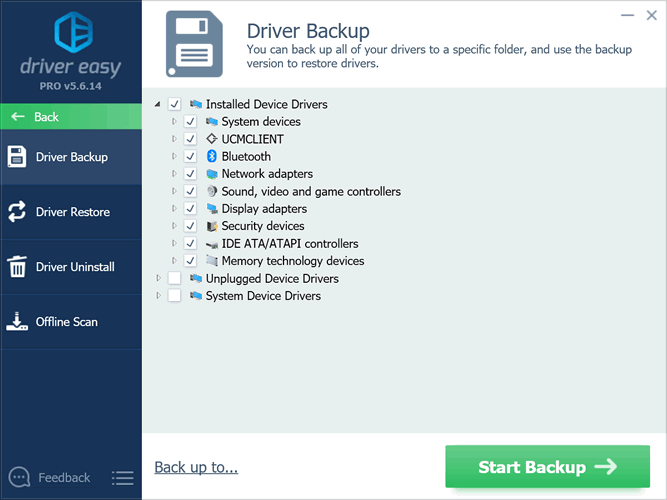
Task: Open the Driver Restore sidebar section
Action: [71, 212]
